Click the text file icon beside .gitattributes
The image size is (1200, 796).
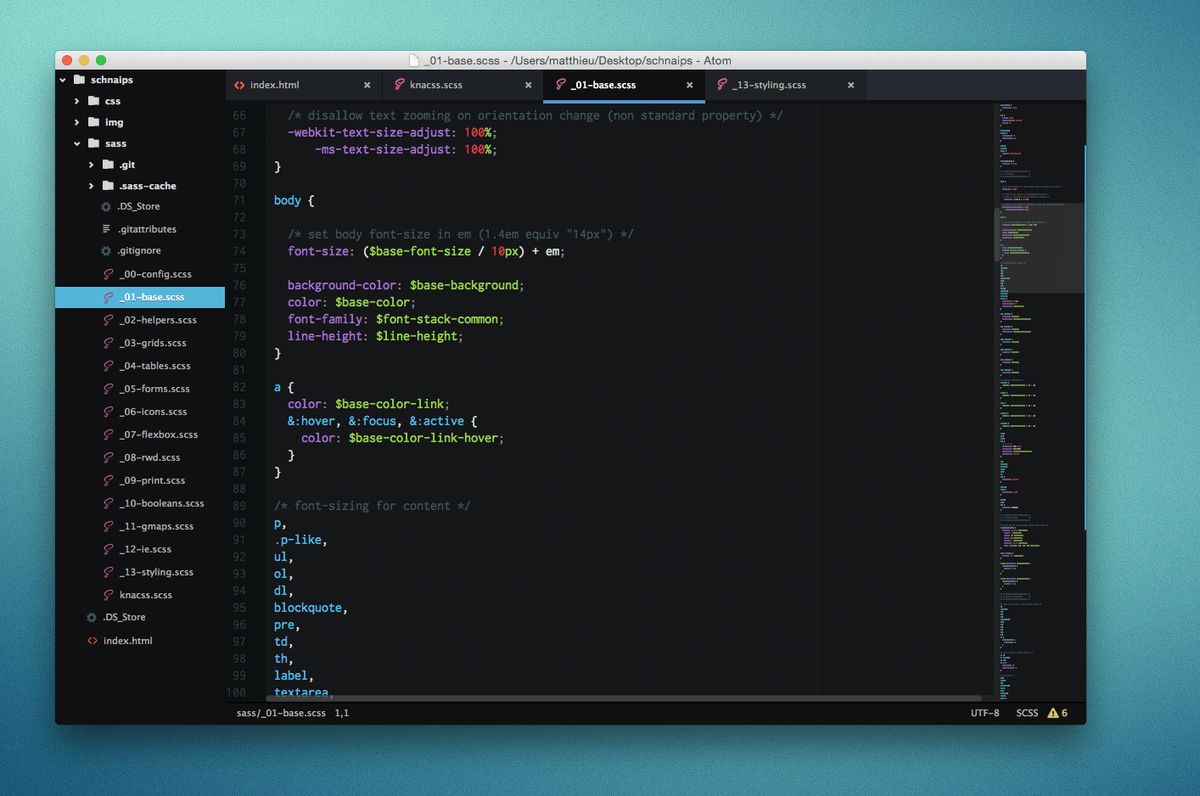(x=106, y=229)
